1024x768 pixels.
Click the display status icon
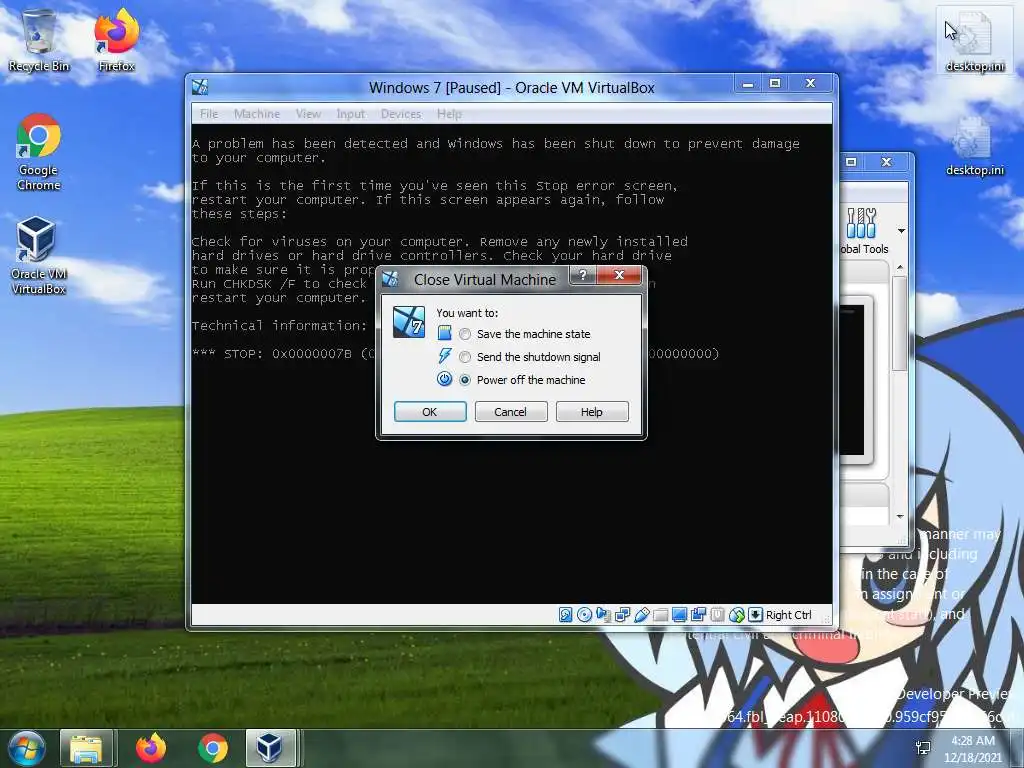(x=679, y=615)
